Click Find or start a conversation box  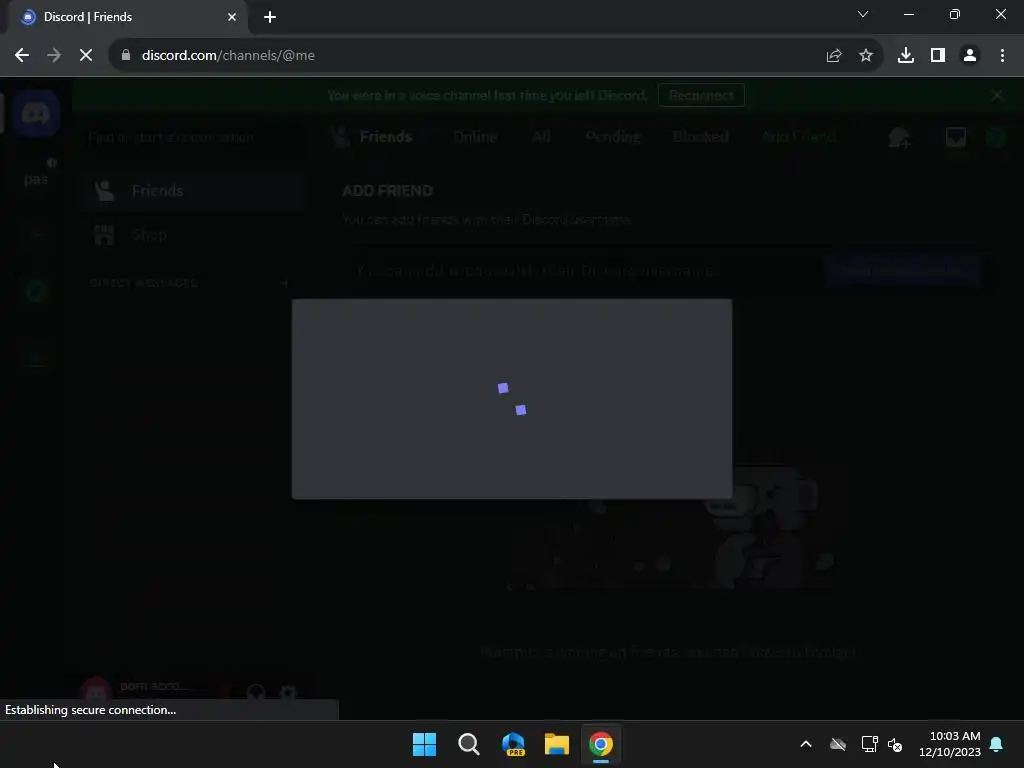click(193, 137)
